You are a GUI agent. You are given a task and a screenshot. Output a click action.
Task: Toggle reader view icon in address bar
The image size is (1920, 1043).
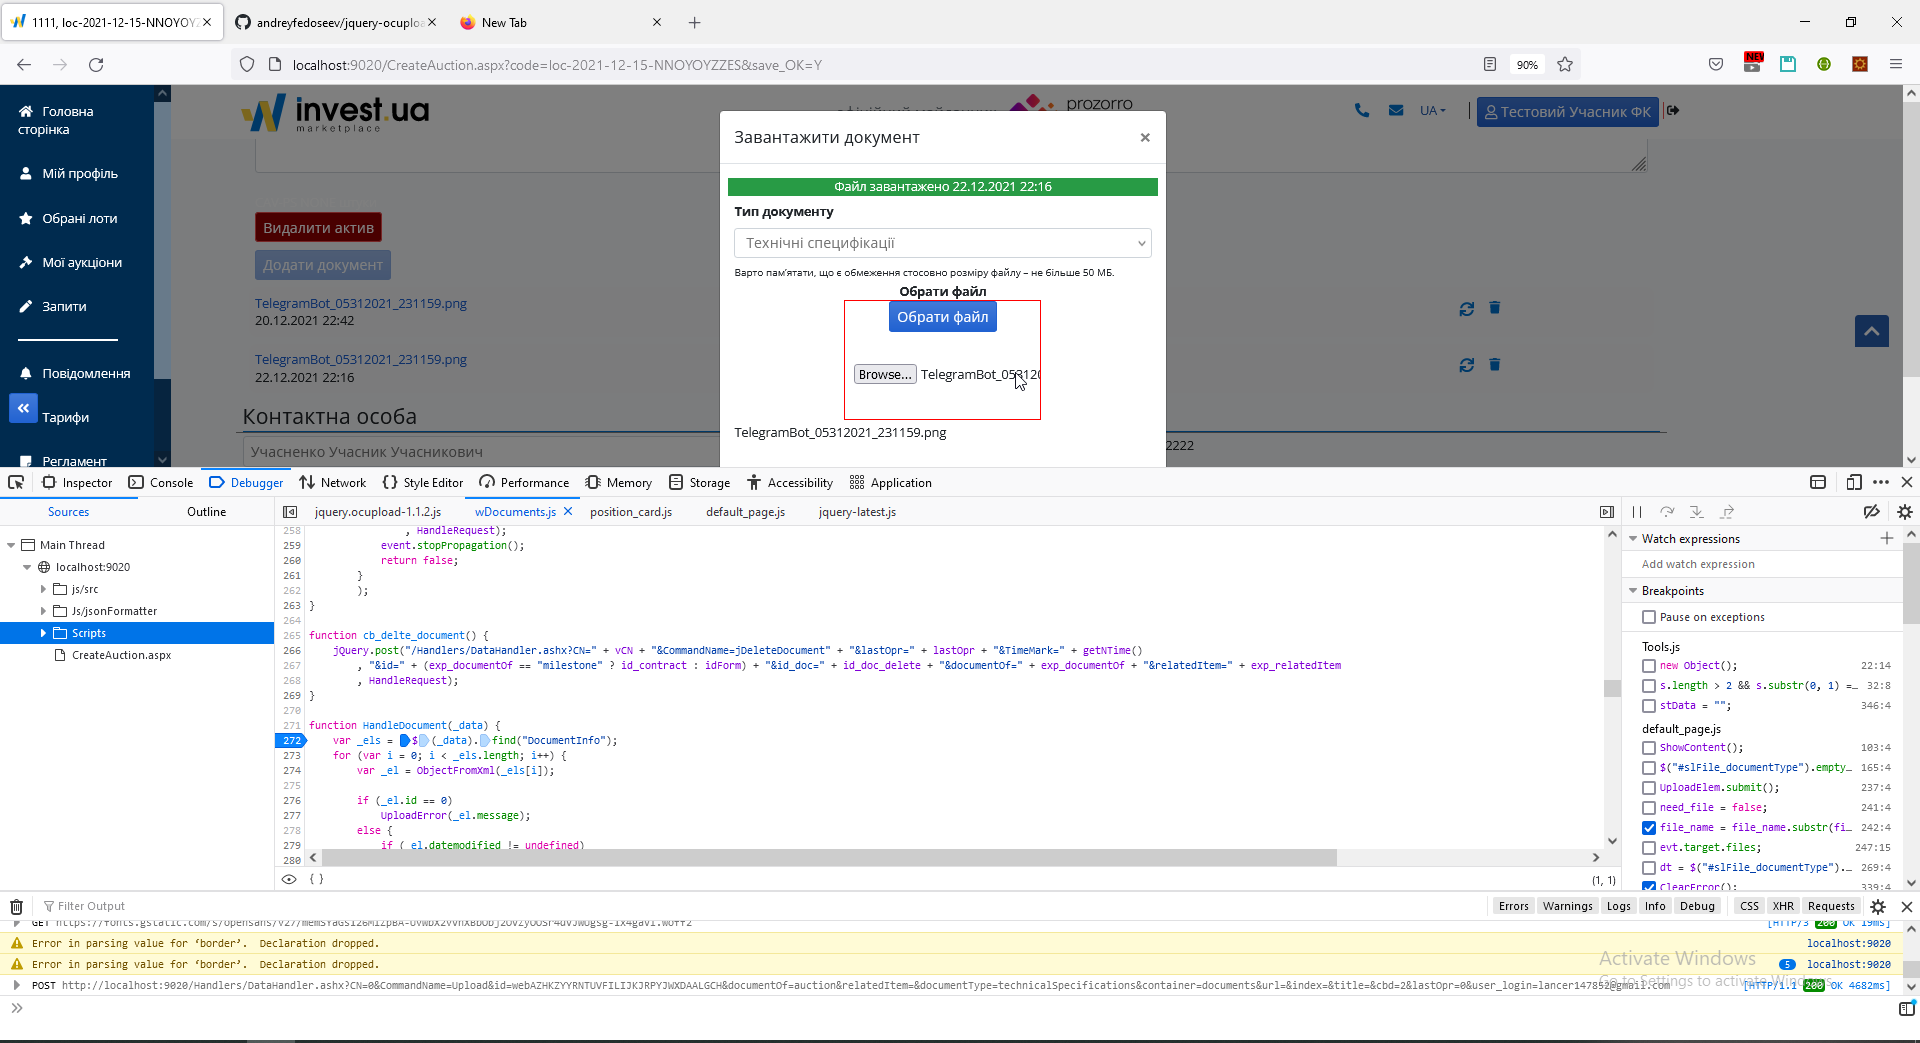click(1490, 65)
